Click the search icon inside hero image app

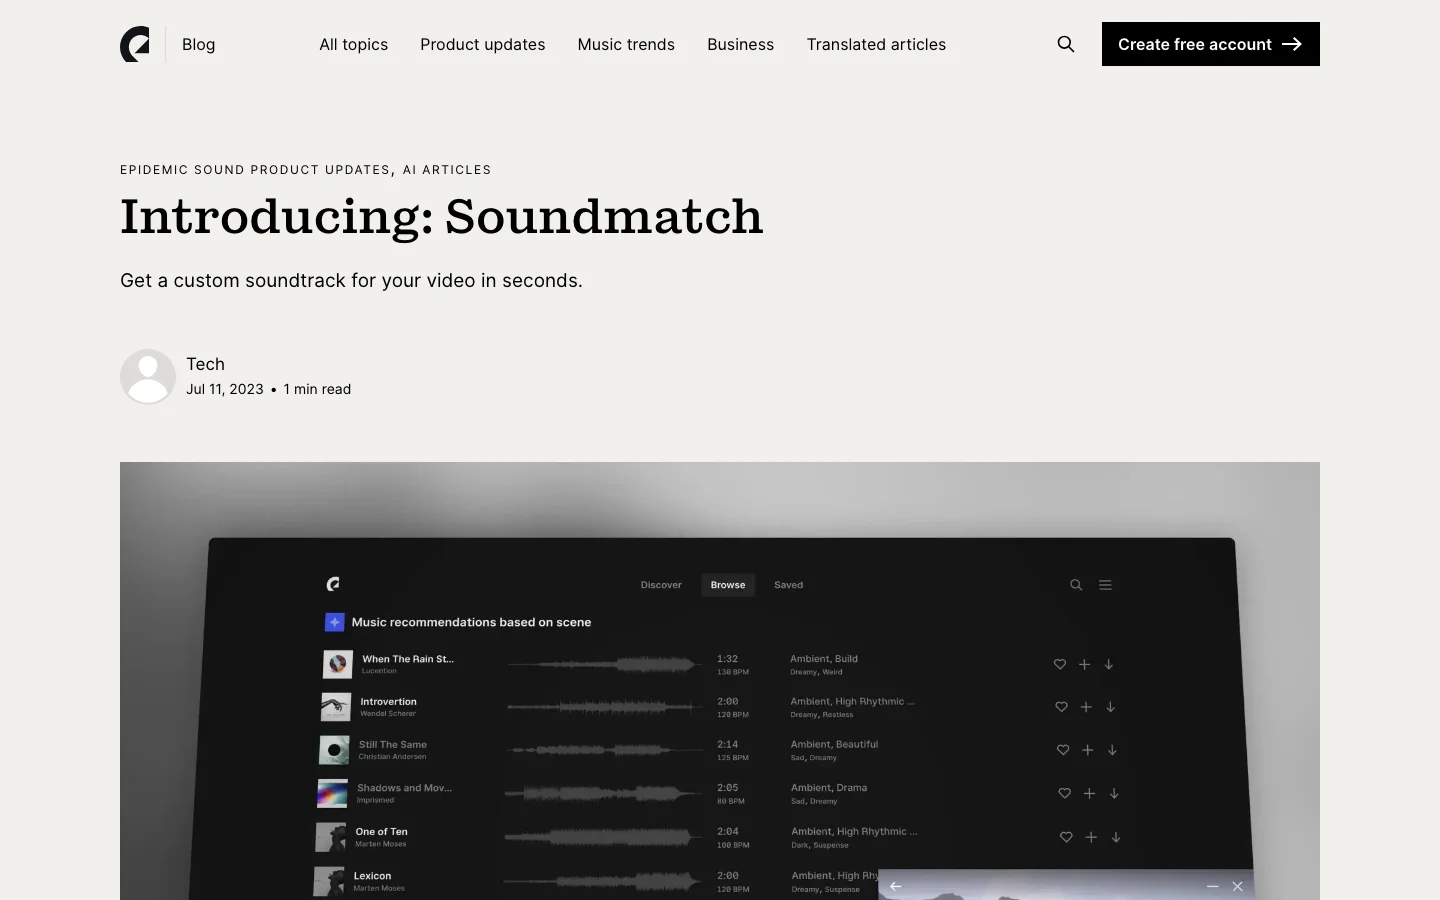(x=1076, y=585)
